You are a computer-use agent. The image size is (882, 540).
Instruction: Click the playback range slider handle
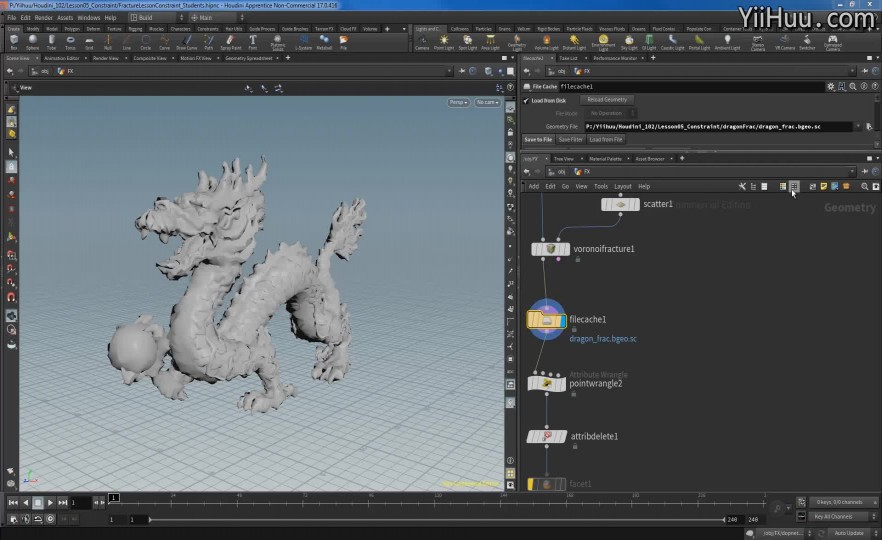click(150, 519)
